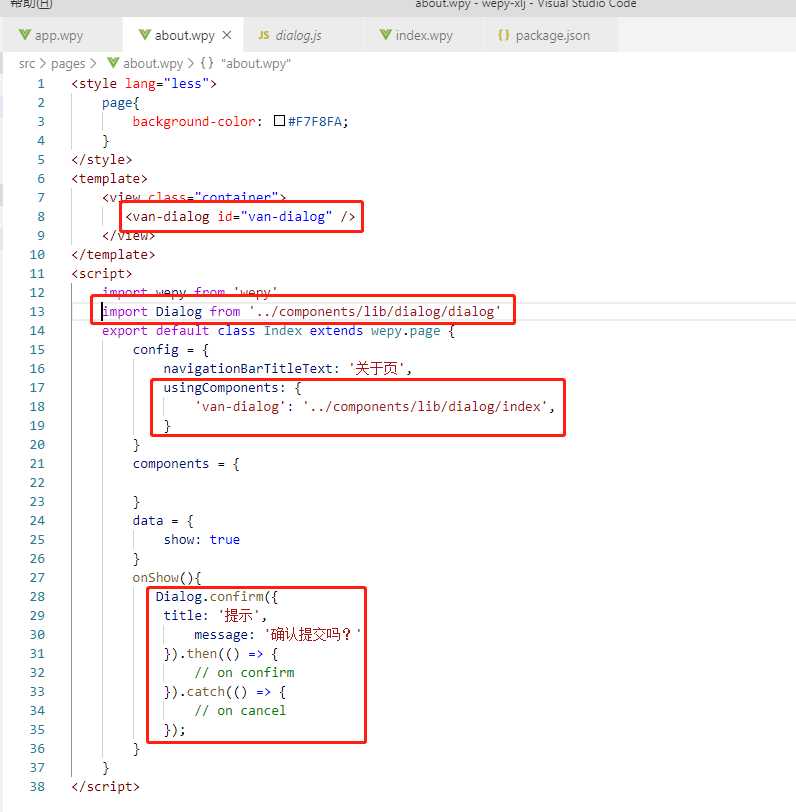Click the van-dialog tag on line 8
796x812 pixels.
[x=240, y=216]
